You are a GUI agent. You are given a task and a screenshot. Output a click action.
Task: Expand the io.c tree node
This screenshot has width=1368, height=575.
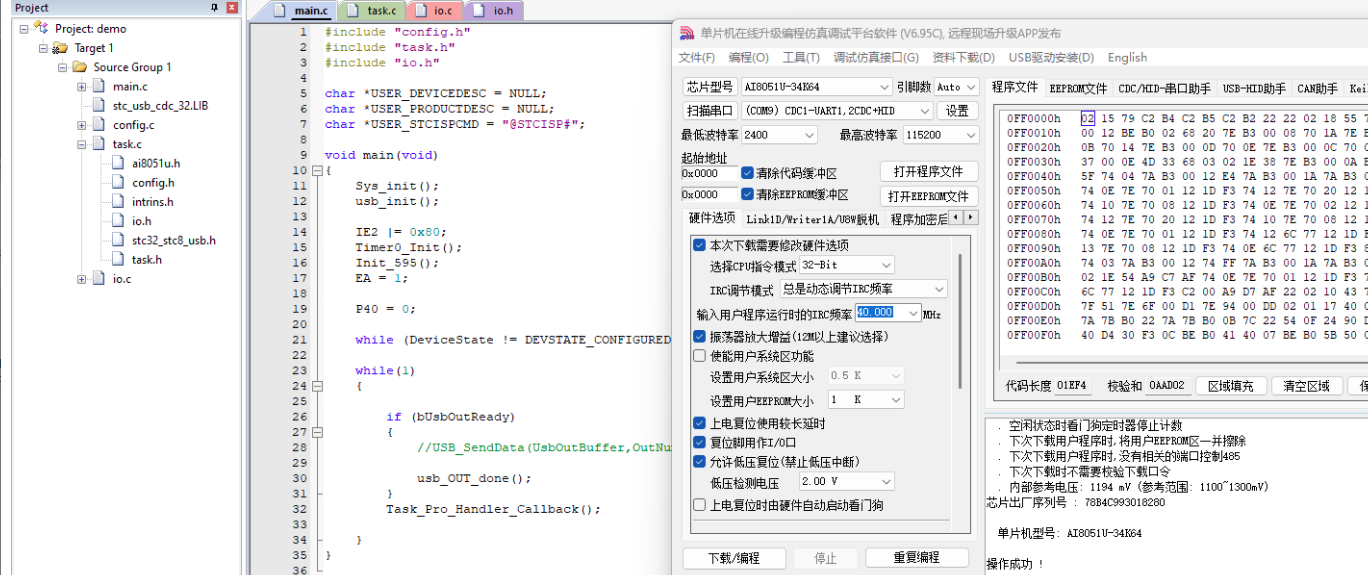pyautogui.click(x=82, y=279)
